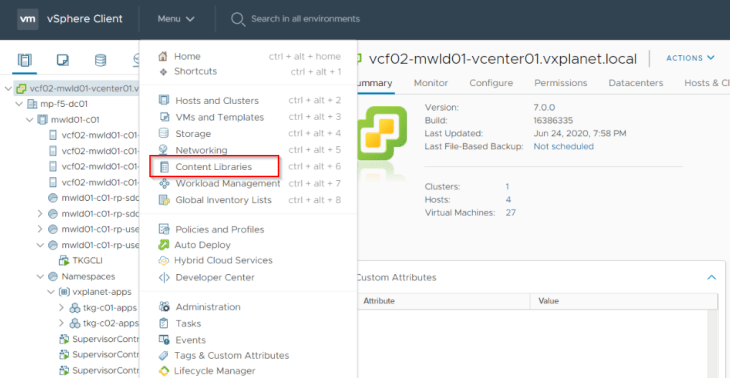This screenshot has width=730, height=378.
Task: Click the Virtual Machines count link 27
Action: tap(510, 213)
